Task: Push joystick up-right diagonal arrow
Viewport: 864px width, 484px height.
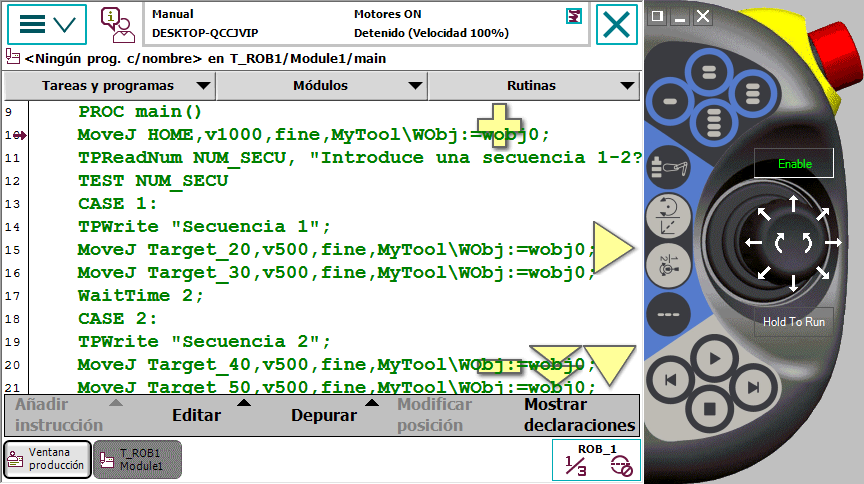Action: [823, 214]
